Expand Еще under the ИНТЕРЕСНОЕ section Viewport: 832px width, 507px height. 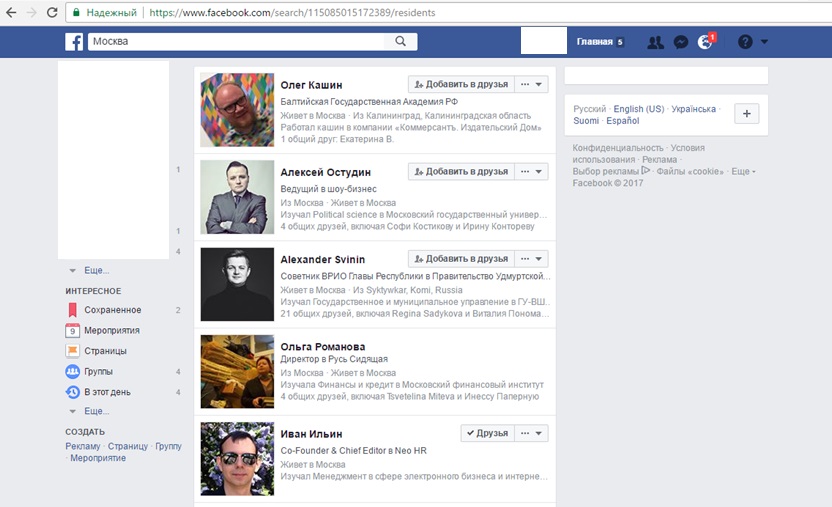click(x=96, y=411)
